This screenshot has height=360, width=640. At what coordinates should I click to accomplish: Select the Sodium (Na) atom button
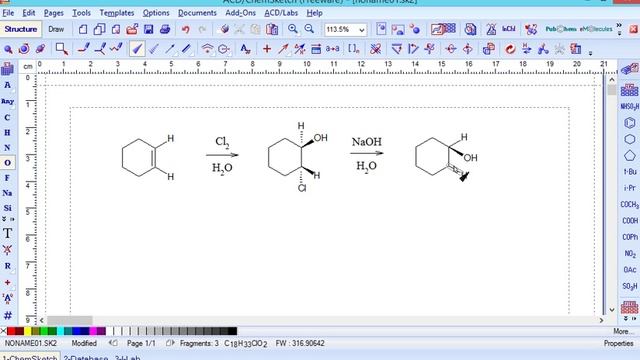[7, 193]
